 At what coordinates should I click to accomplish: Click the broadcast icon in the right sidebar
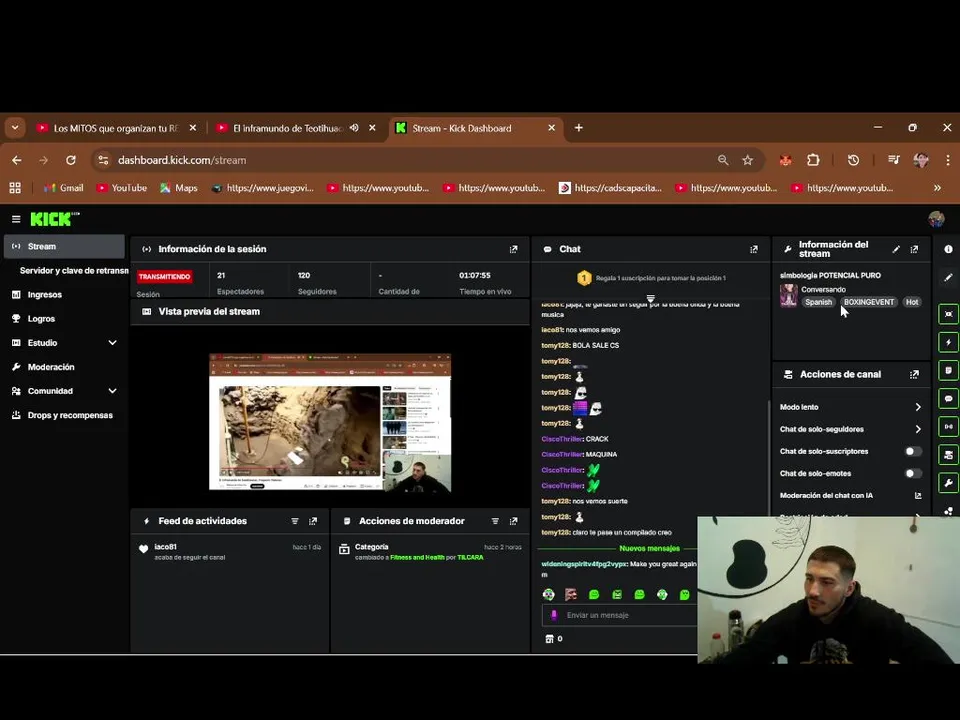click(x=948, y=427)
